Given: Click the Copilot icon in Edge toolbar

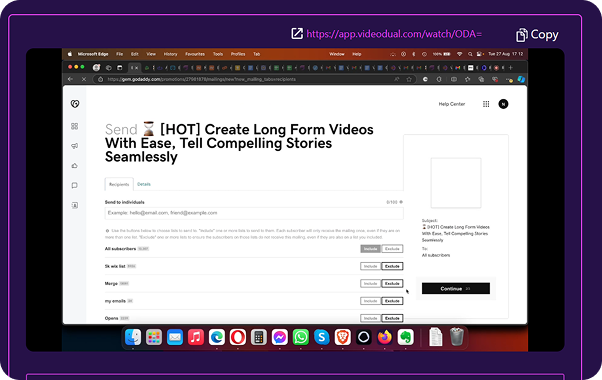Looking at the screenshot, I should (521, 79).
